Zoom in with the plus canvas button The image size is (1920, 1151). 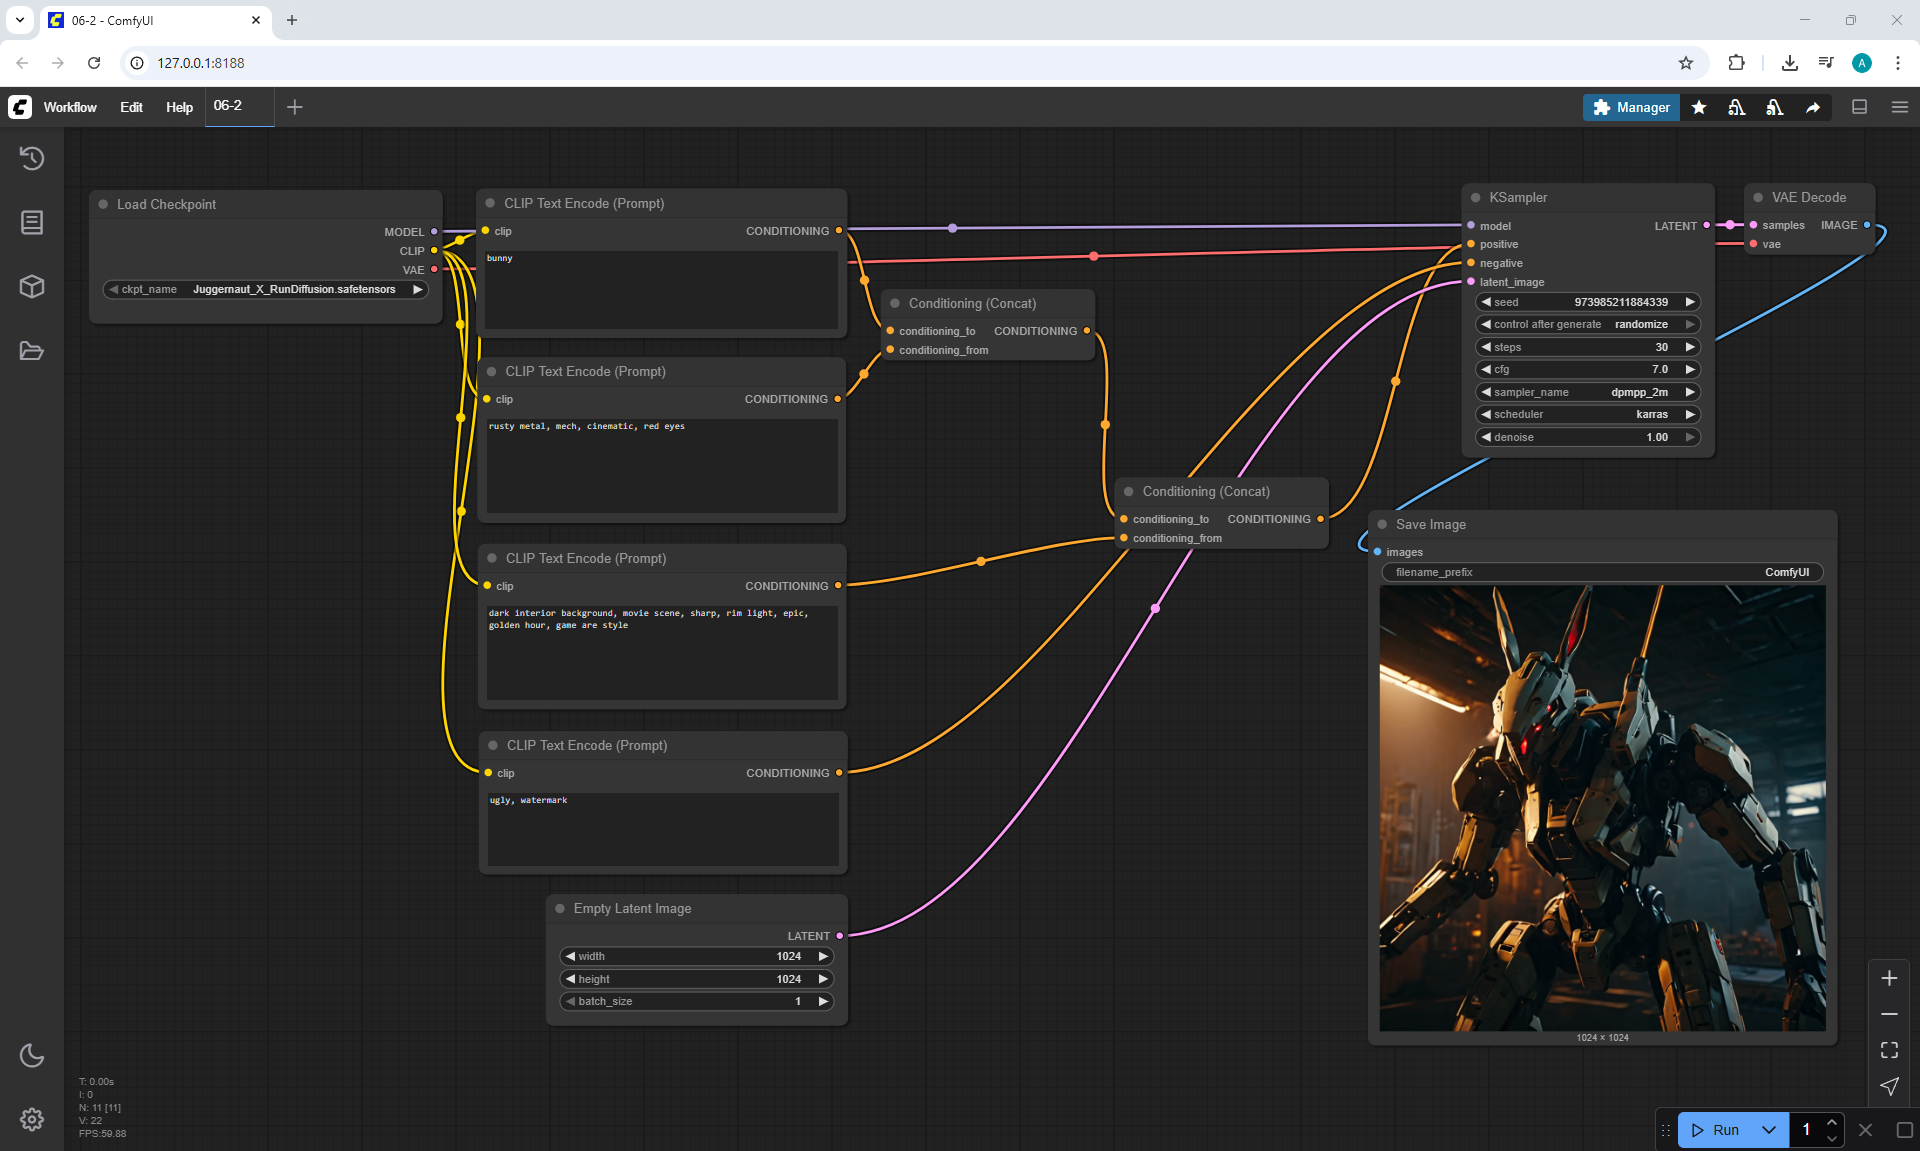(x=1889, y=978)
